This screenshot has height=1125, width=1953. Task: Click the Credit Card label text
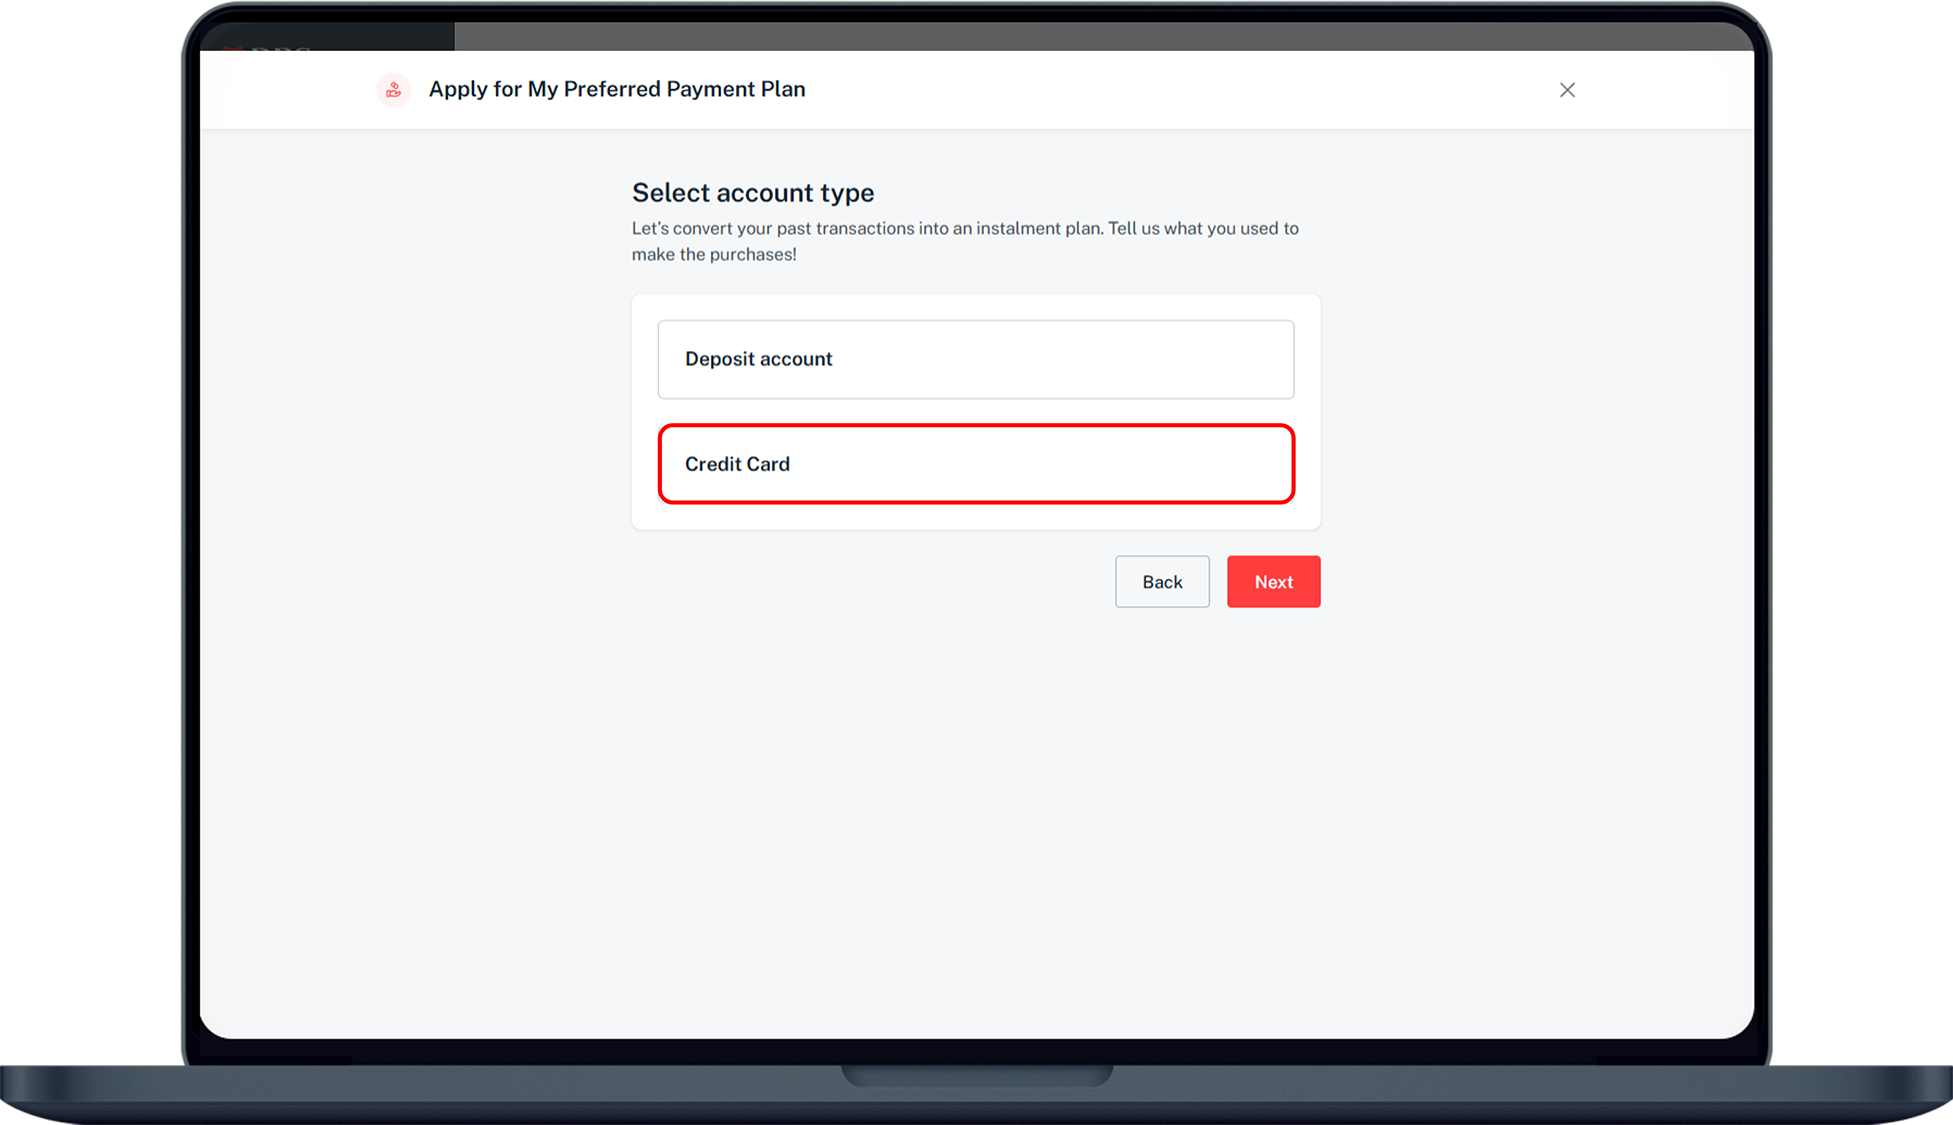pyautogui.click(x=737, y=464)
